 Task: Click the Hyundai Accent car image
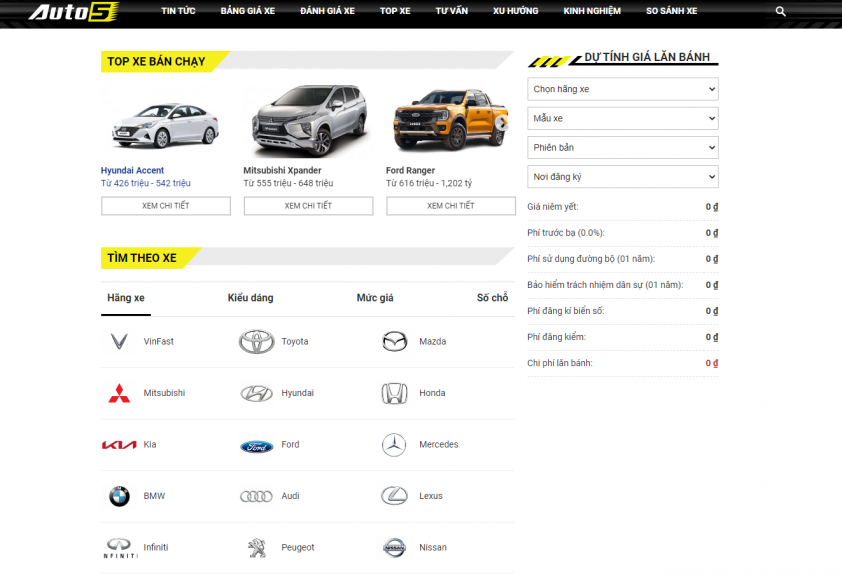tap(165, 125)
